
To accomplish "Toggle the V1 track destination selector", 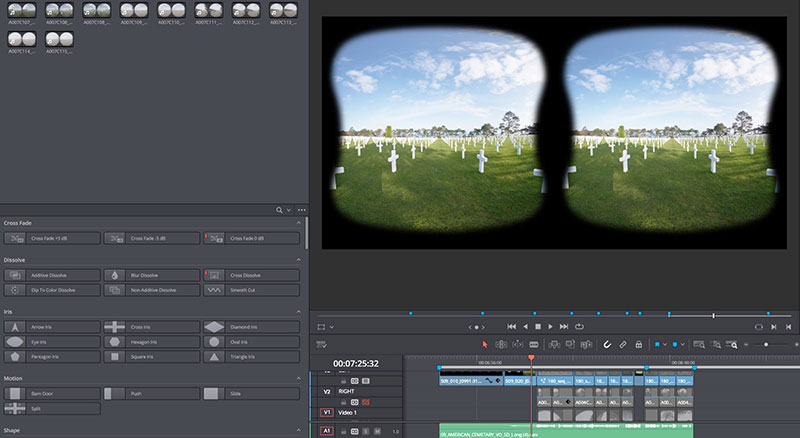I will point(326,412).
